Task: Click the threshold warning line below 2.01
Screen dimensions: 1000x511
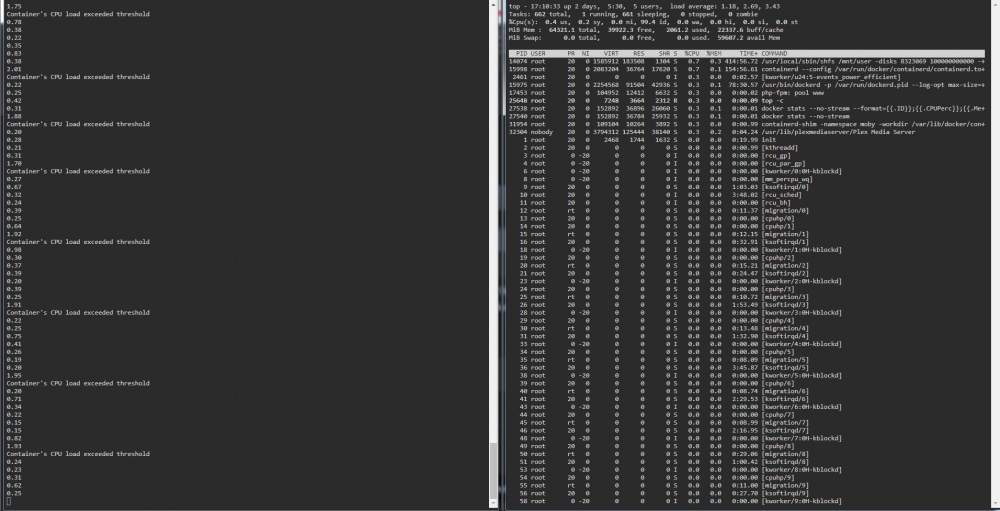Action: 78,77
